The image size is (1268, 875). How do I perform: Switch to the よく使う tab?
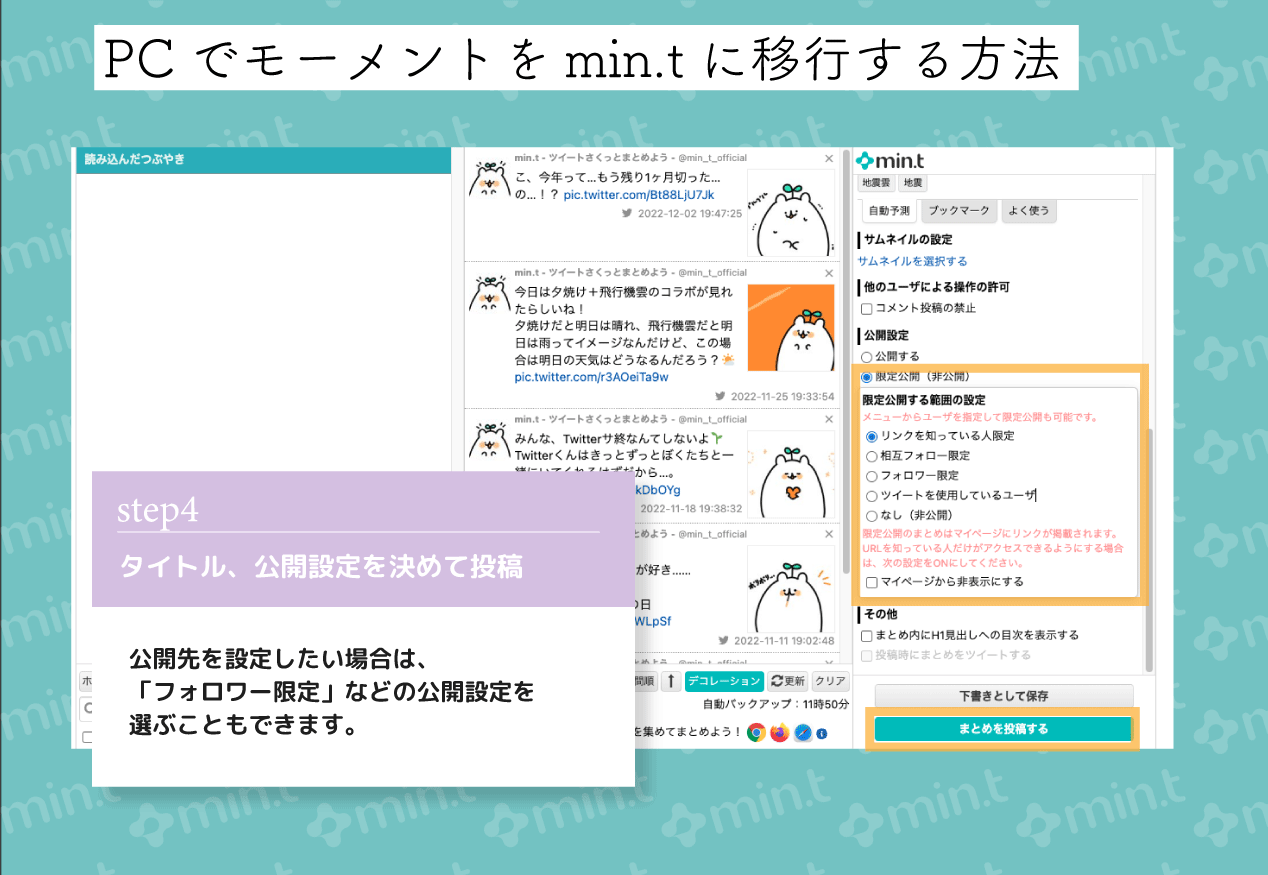[1028, 211]
